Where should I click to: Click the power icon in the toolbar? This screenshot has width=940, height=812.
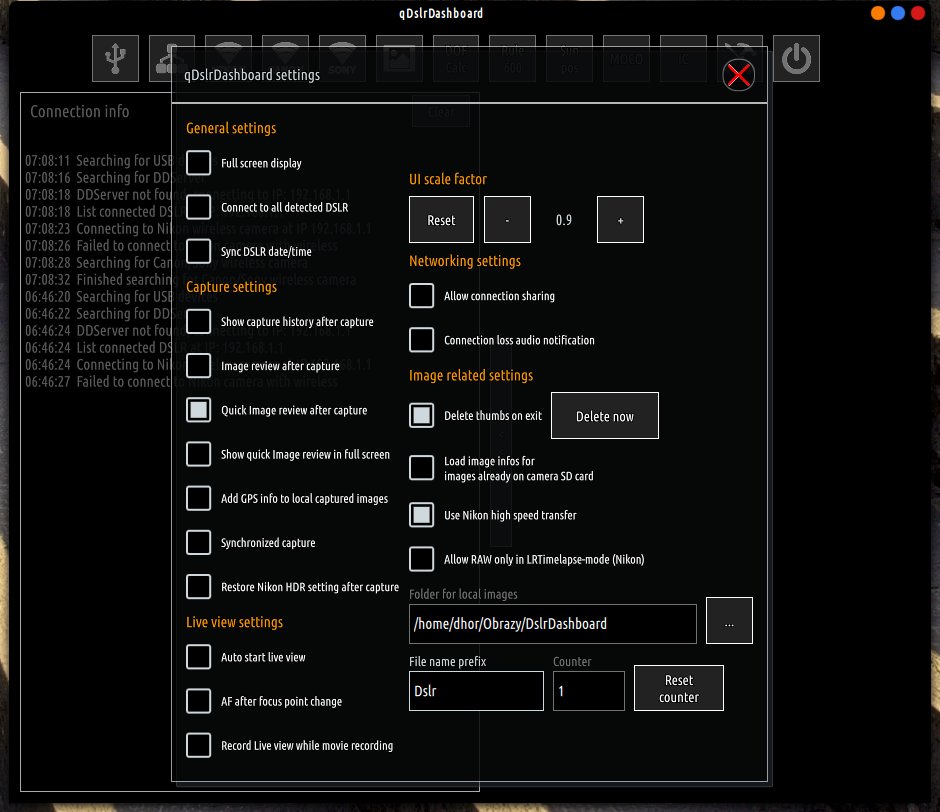click(x=796, y=58)
